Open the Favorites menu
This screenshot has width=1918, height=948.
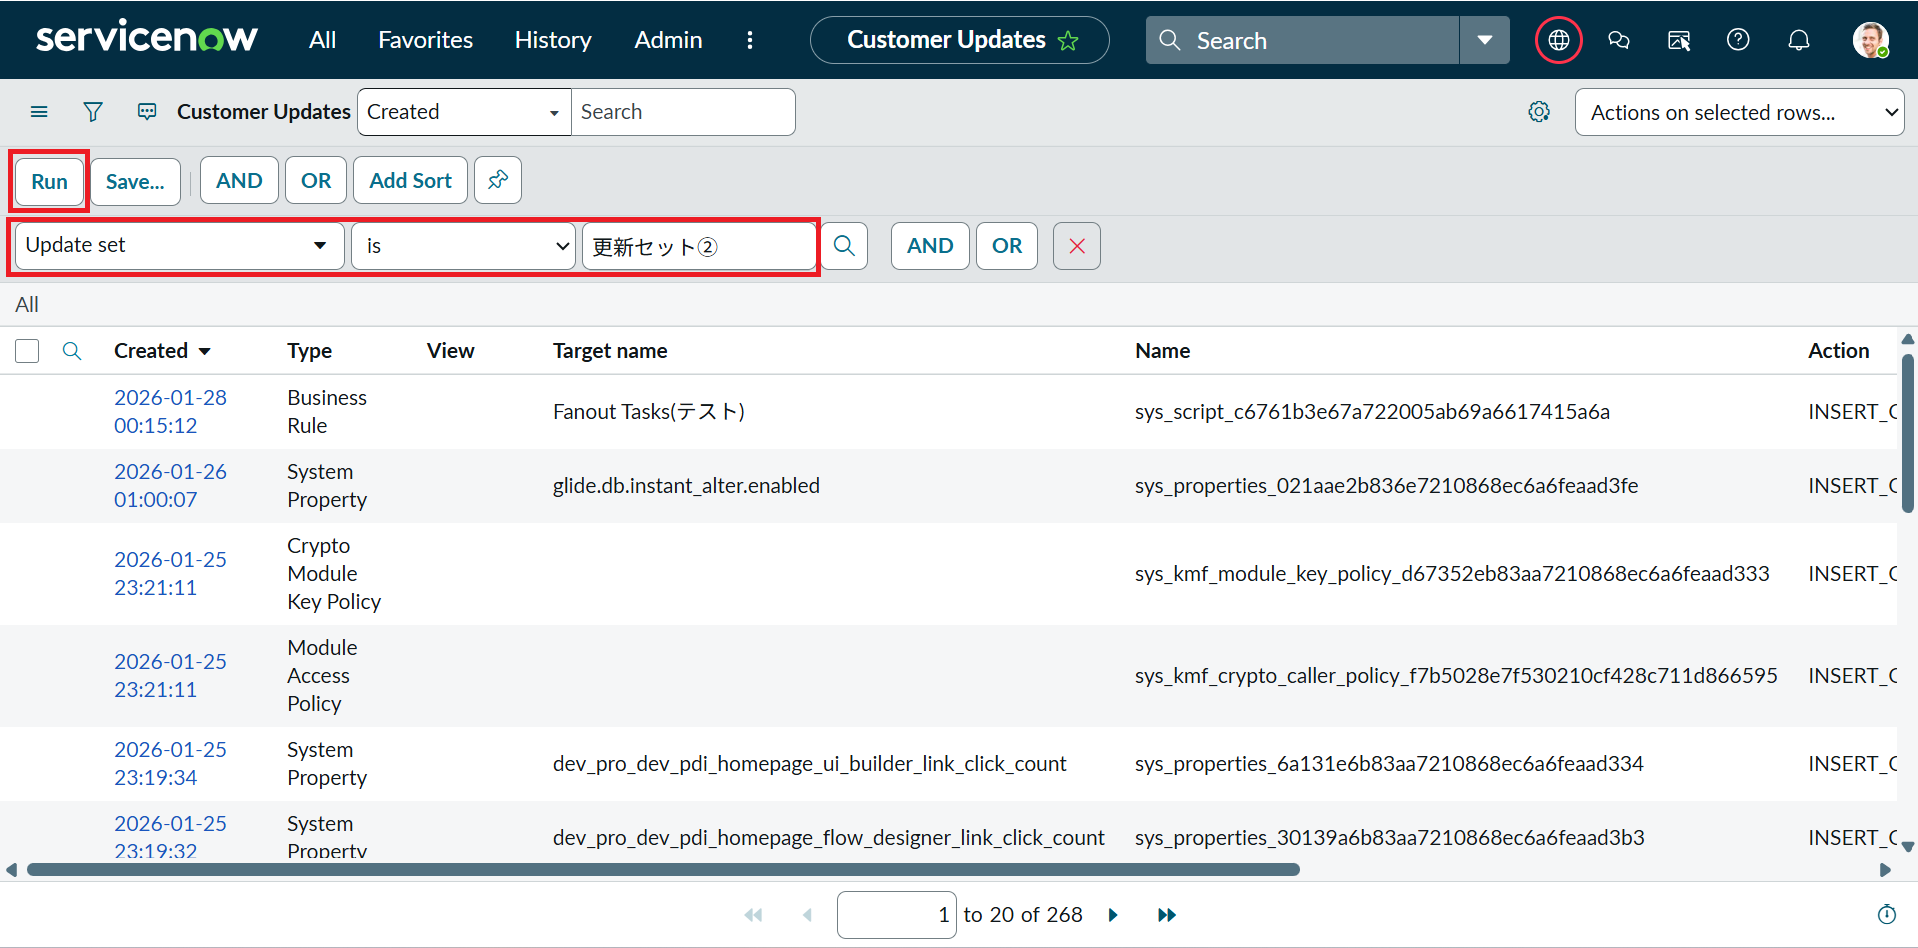point(425,40)
